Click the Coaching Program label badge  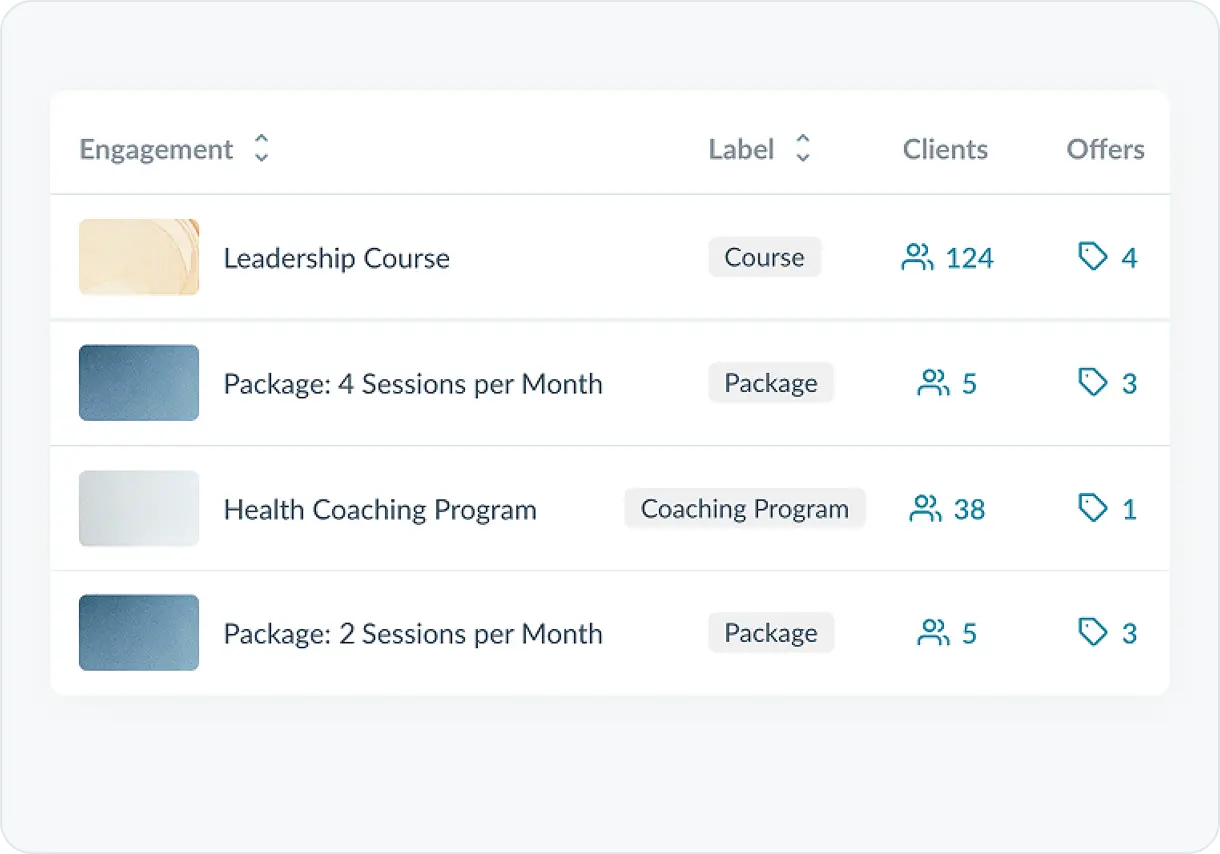tap(744, 509)
